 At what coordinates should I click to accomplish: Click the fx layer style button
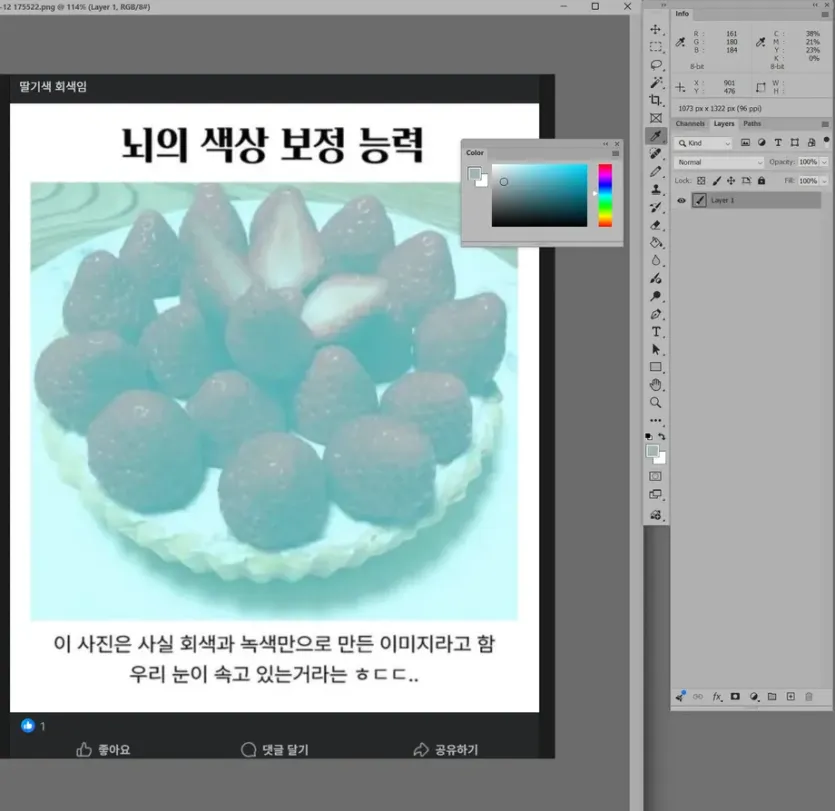[717, 697]
